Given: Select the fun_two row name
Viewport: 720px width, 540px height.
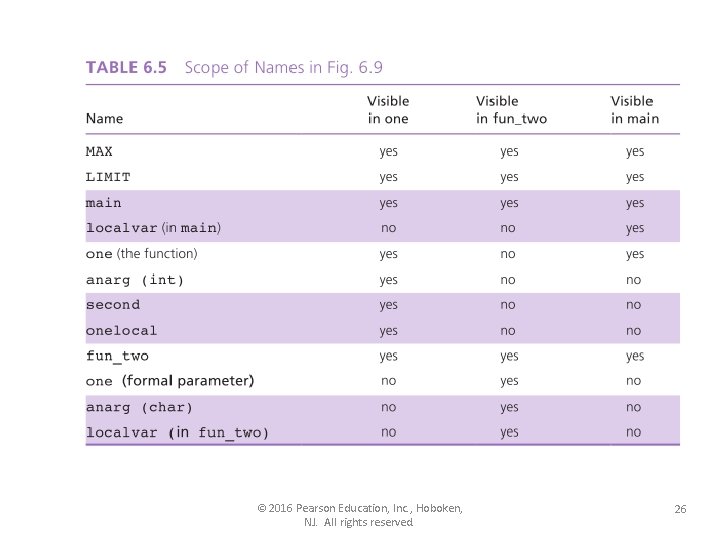Looking at the screenshot, I should pyautogui.click(x=117, y=356).
